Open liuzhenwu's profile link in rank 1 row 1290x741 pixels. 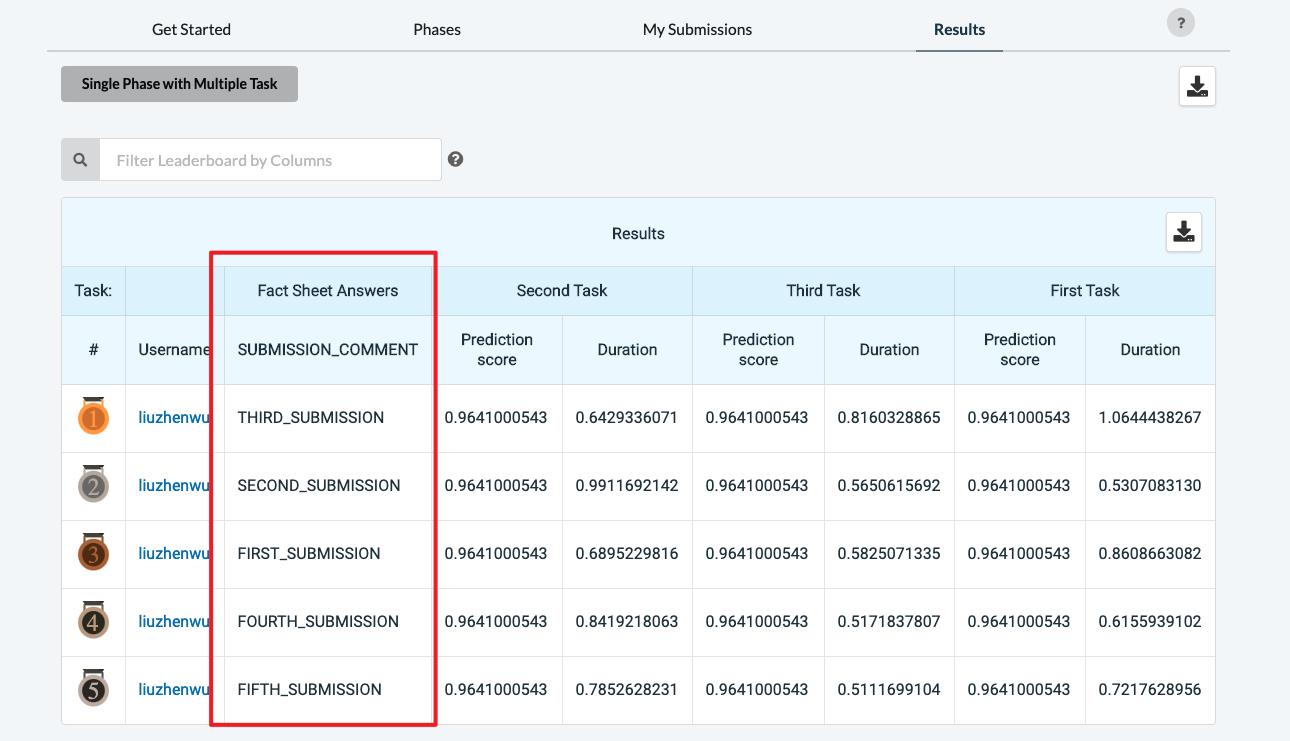point(174,417)
